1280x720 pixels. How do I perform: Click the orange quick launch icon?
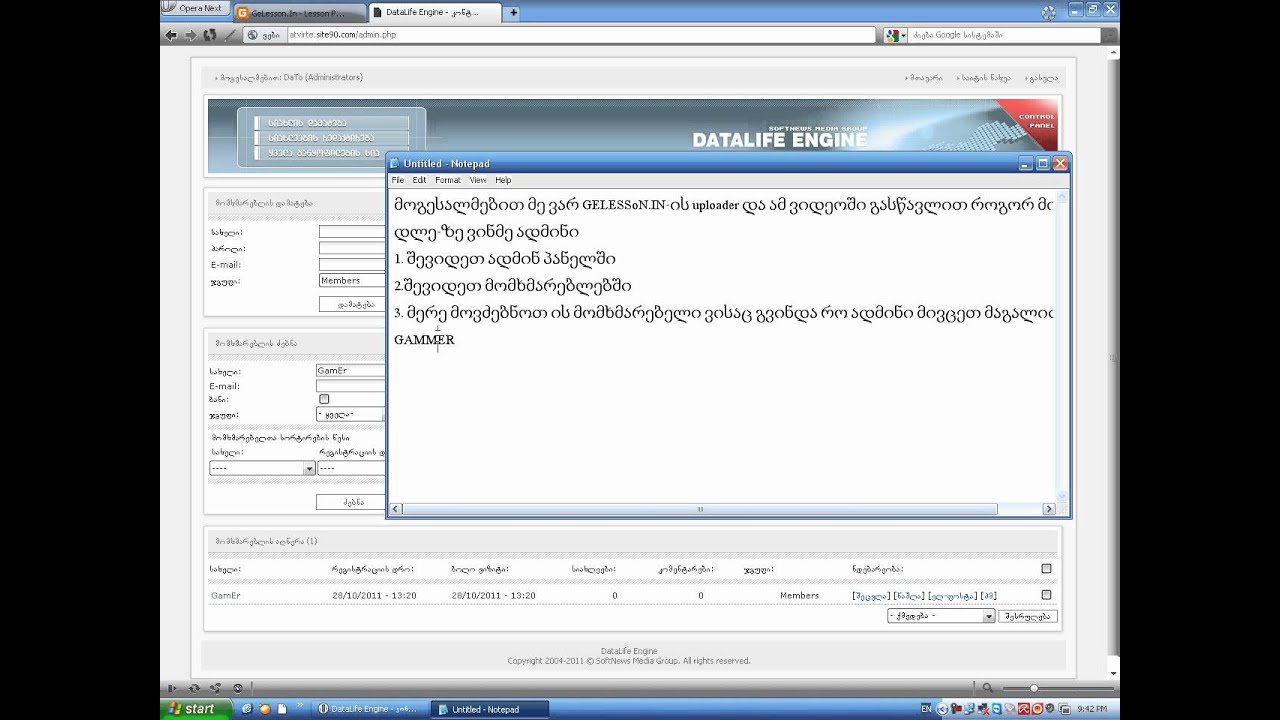[265, 709]
